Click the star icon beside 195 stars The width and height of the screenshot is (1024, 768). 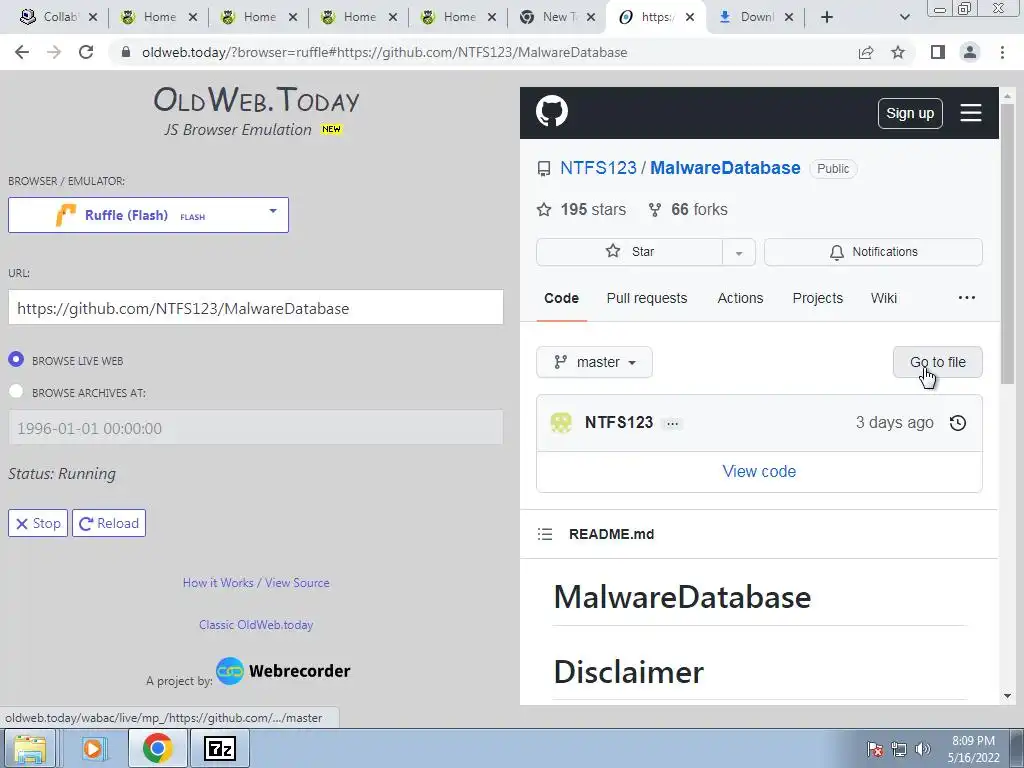543,210
